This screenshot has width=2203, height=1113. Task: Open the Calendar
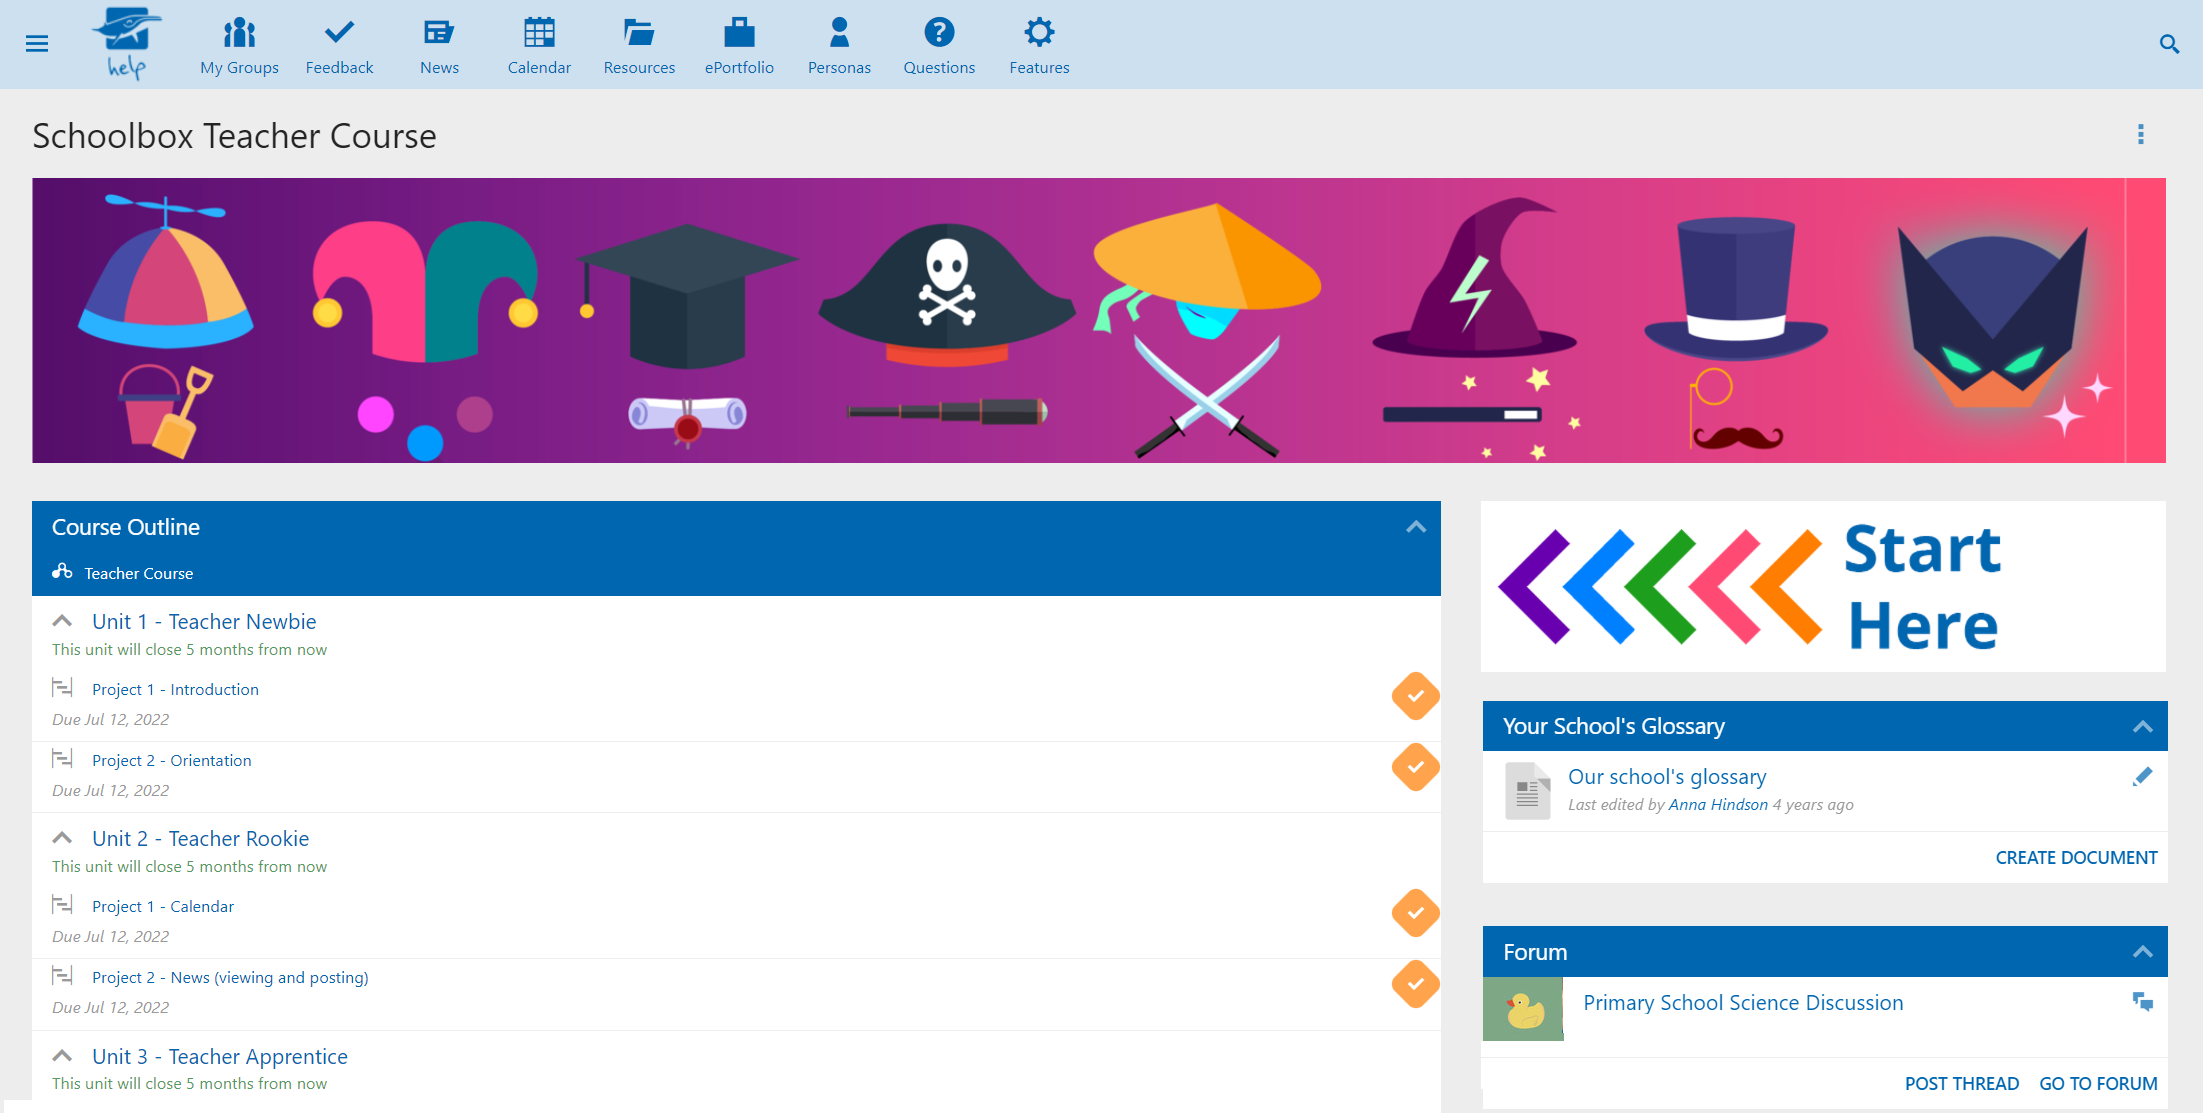click(539, 43)
